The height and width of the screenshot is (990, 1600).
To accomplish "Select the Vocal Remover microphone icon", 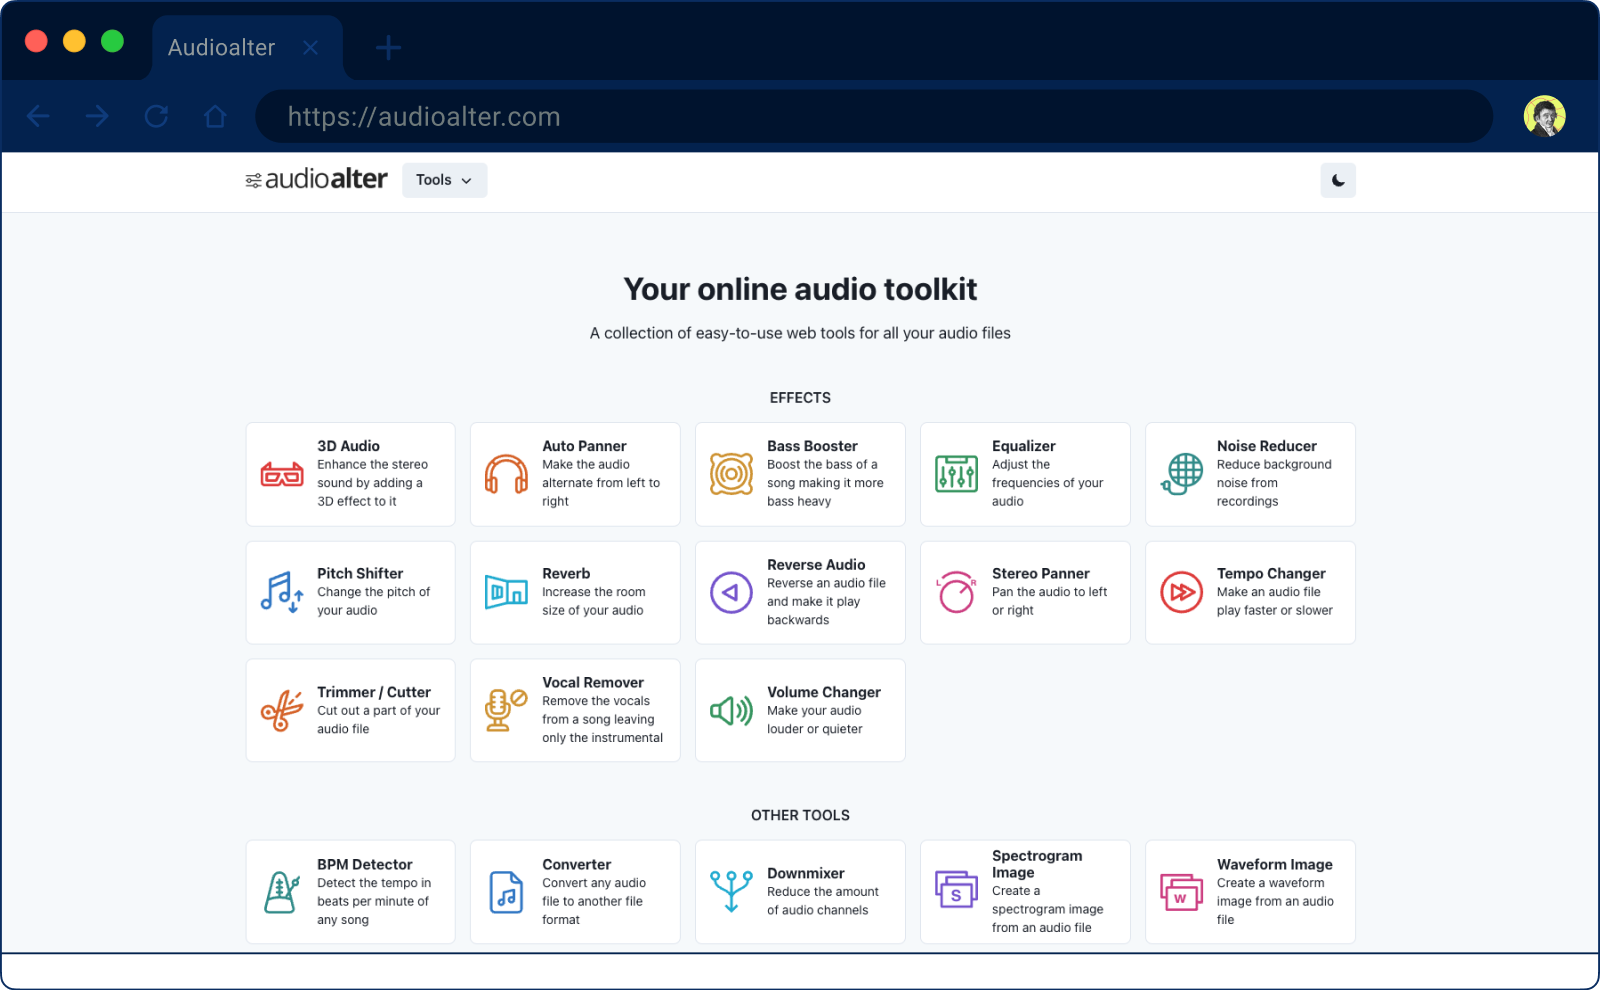I will click(506, 710).
